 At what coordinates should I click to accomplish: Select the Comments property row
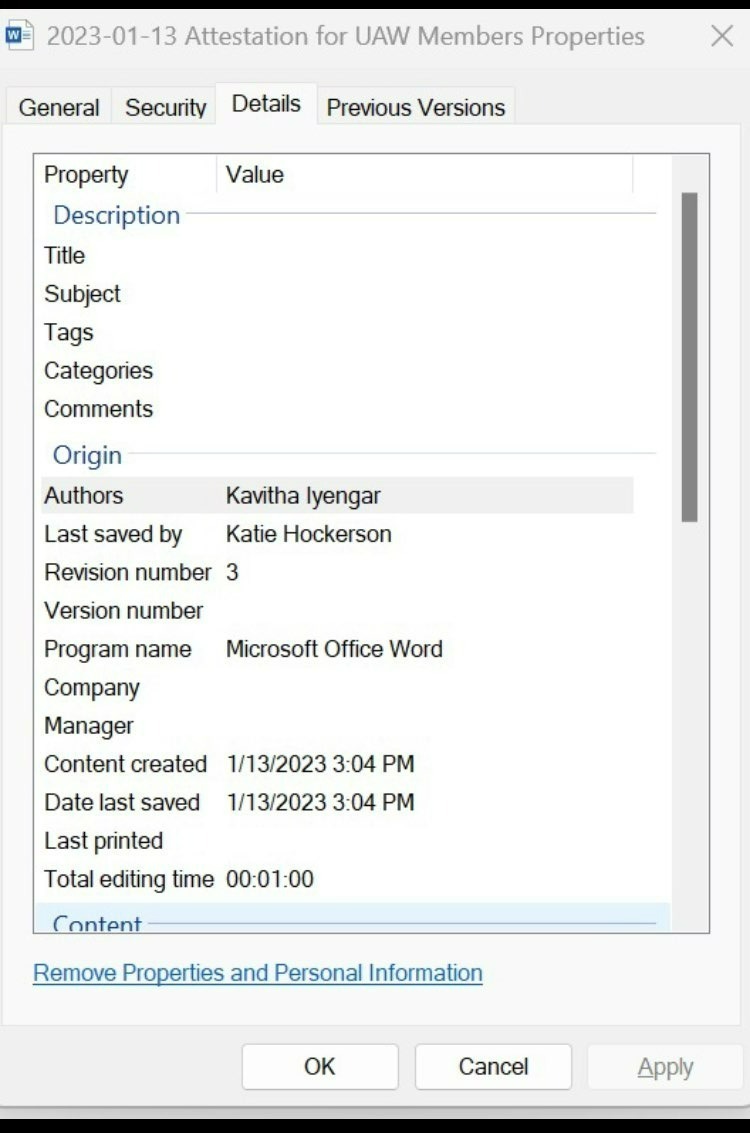337,408
